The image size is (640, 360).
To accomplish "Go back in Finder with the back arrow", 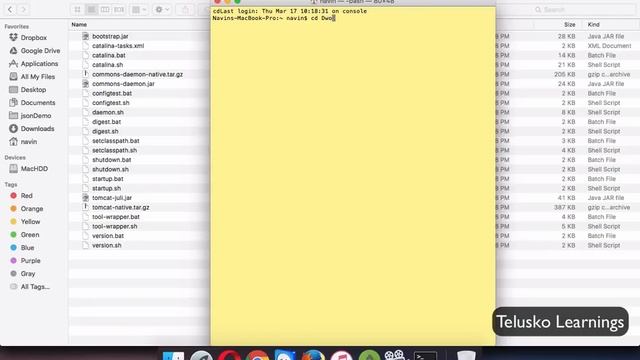I will coord(10,9).
